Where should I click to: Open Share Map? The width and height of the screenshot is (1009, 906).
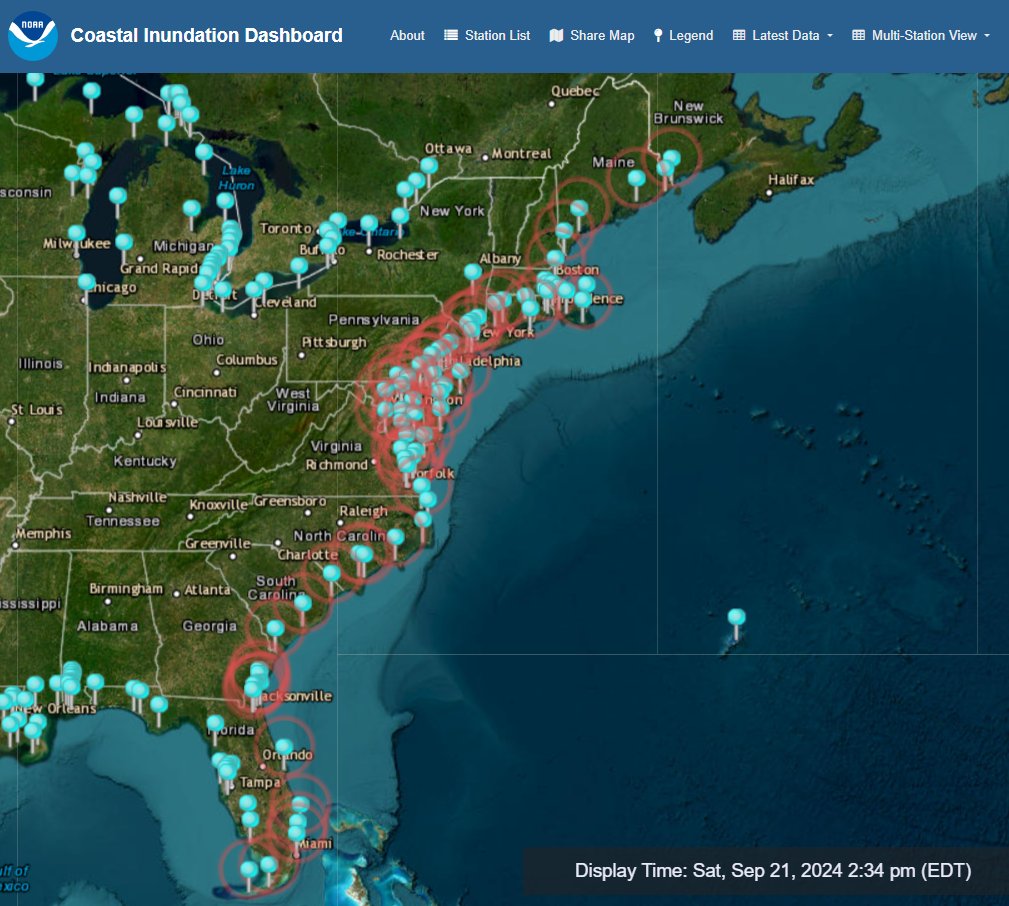592,35
